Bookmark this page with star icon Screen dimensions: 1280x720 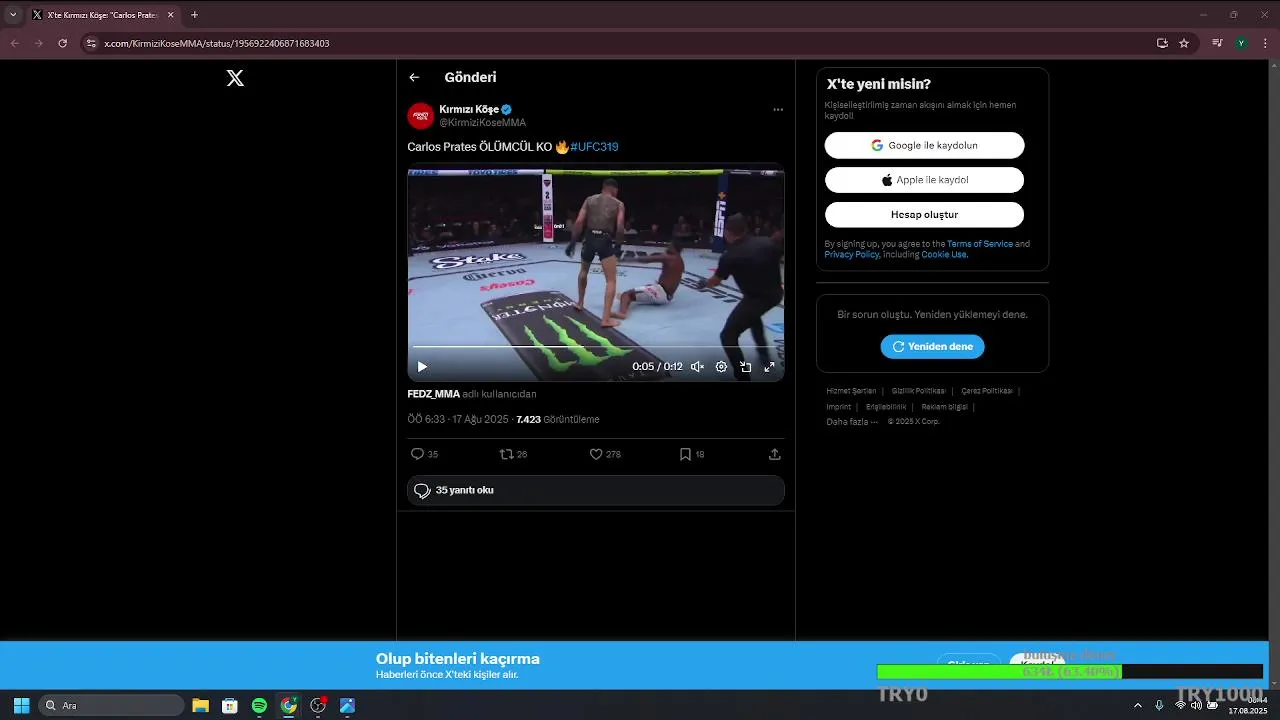pyautogui.click(x=1184, y=43)
